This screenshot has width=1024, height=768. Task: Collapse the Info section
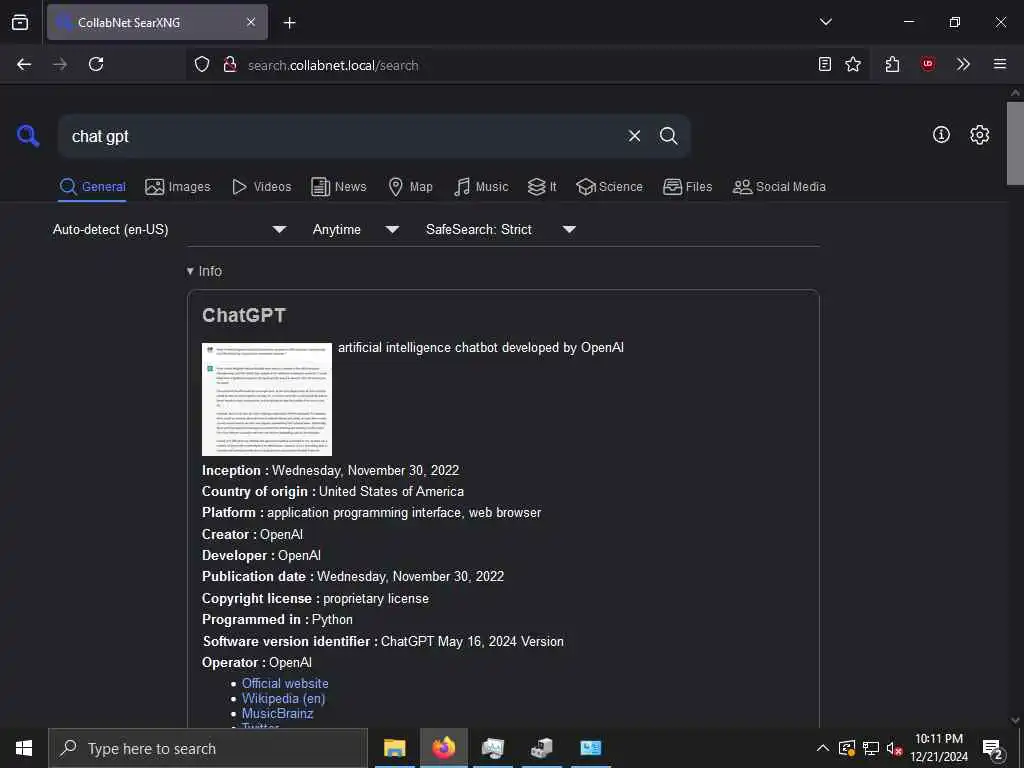(204, 271)
